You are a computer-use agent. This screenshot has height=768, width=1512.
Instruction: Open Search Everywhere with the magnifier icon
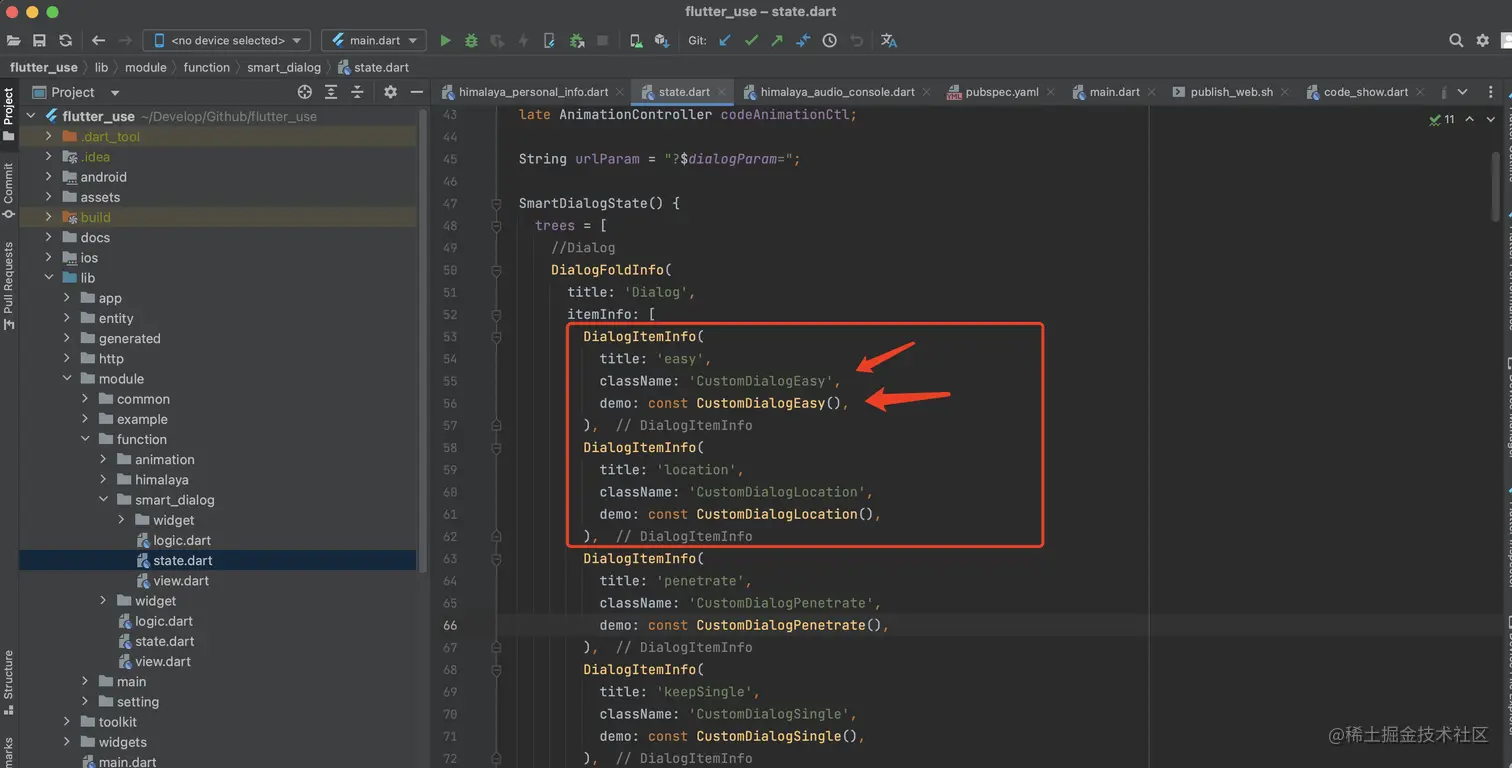point(1456,40)
